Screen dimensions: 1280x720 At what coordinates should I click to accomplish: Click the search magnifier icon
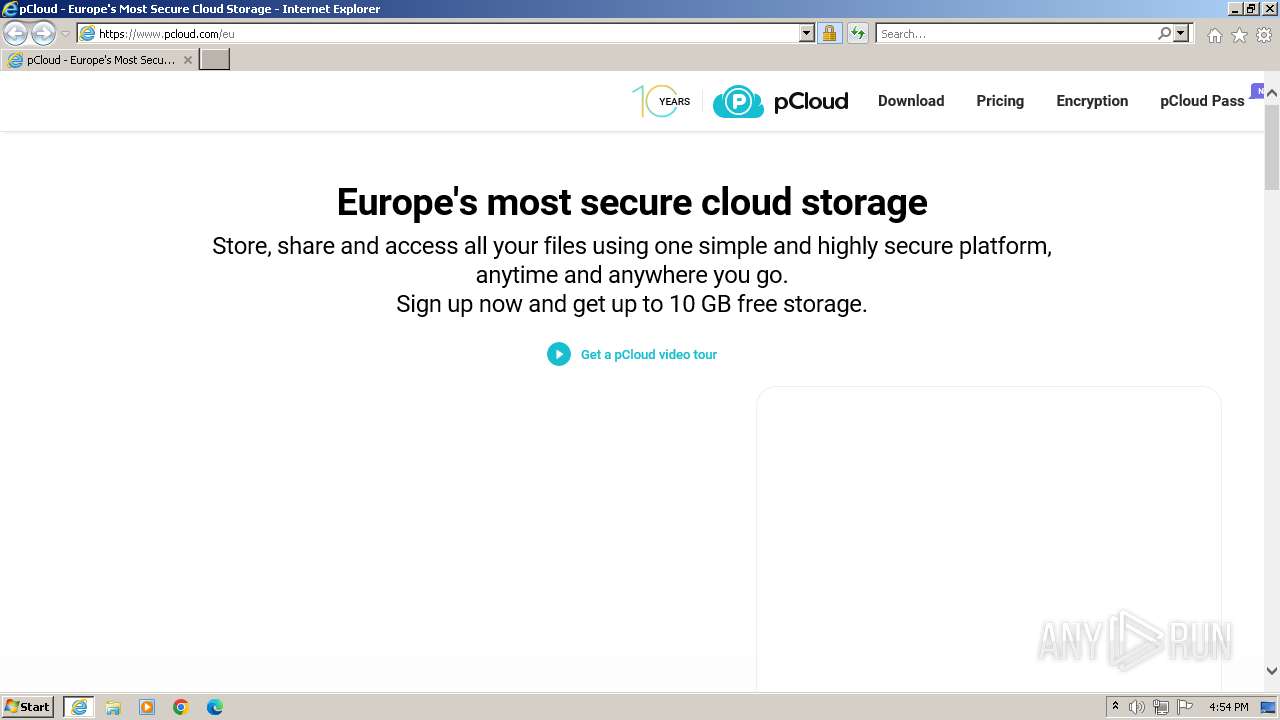point(1164,33)
